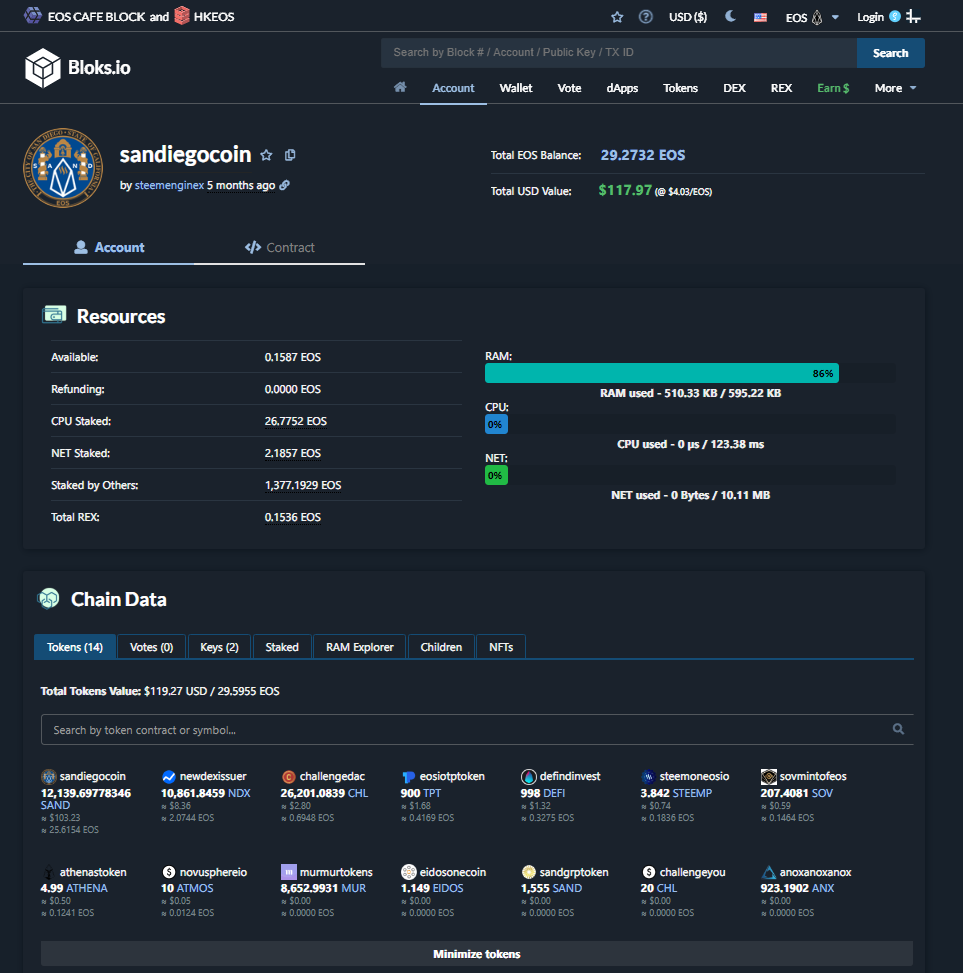Image resolution: width=963 pixels, height=973 pixels.
Task: Switch to the Contract sub-tab
Action: click(279, 248)
